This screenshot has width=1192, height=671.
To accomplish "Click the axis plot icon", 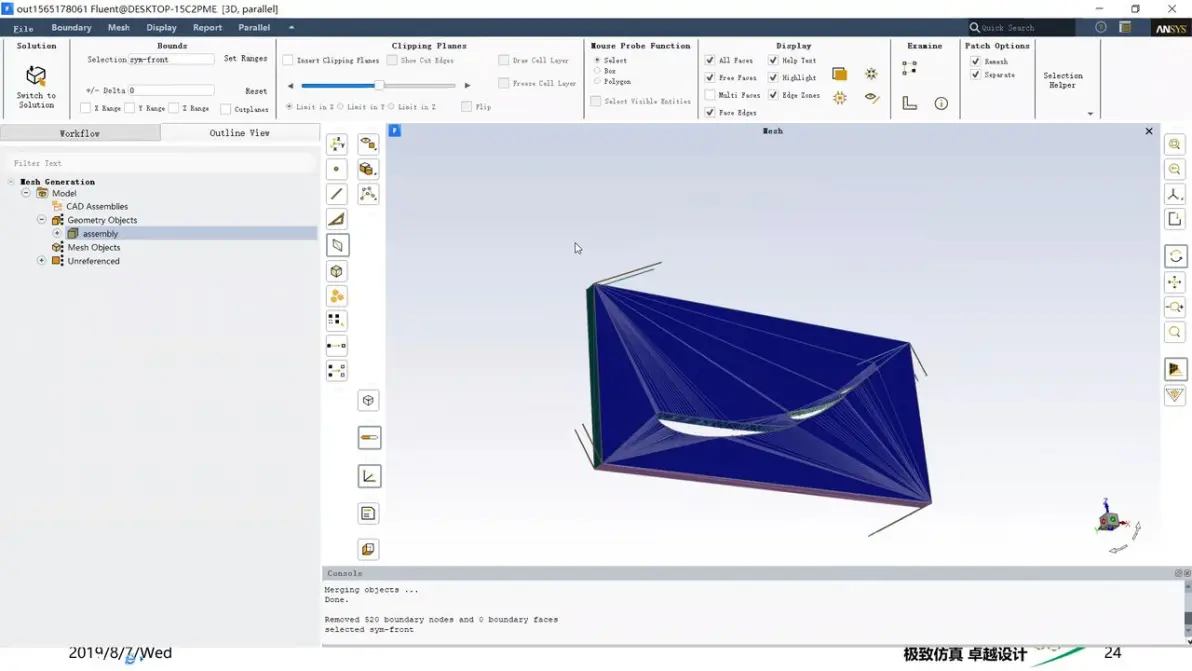I will tap(369, 476).
